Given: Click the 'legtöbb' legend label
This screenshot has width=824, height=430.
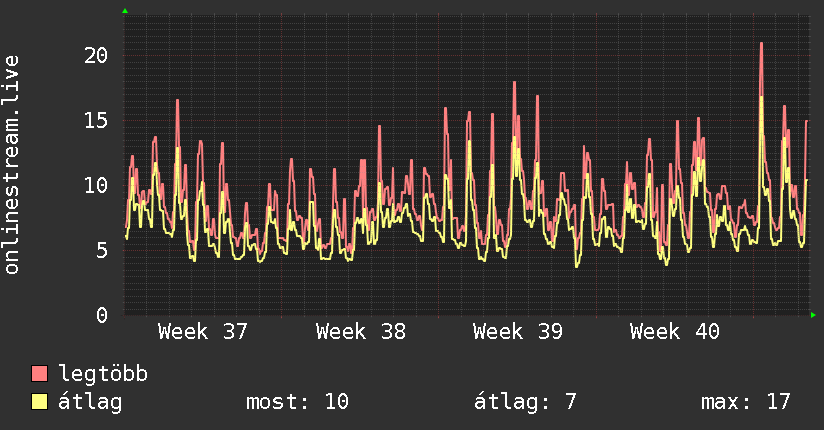Looking at the screenshot, I should tap(103, 373).
